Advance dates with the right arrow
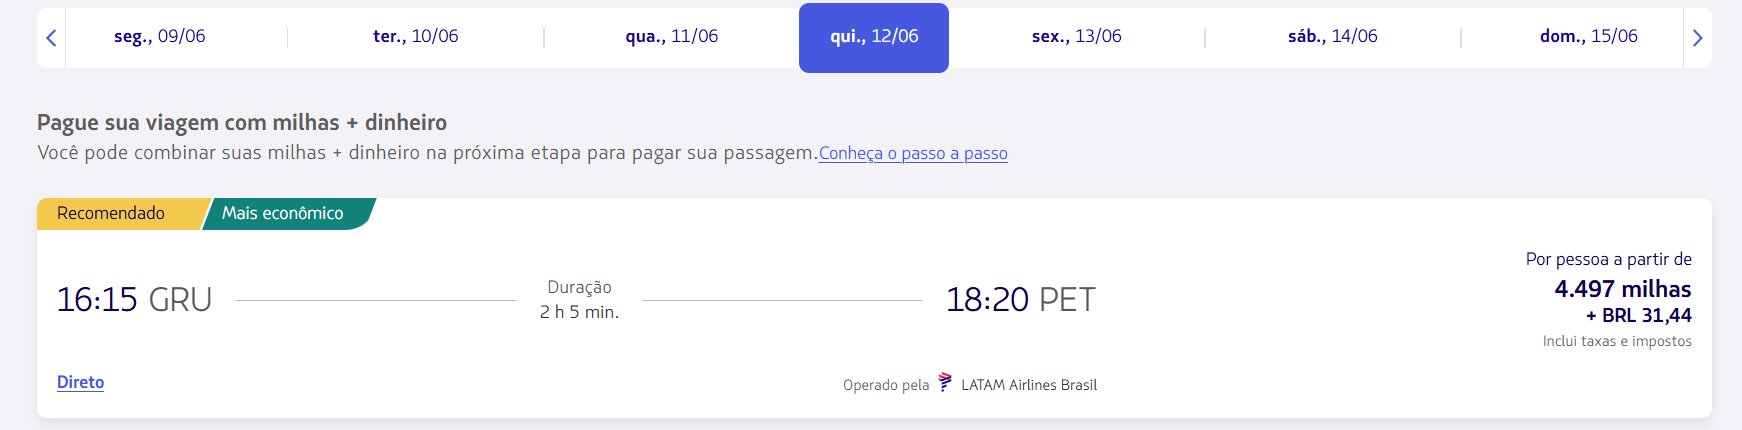Viewport: 1742px width, 430px height. (x=1697, y=38)
